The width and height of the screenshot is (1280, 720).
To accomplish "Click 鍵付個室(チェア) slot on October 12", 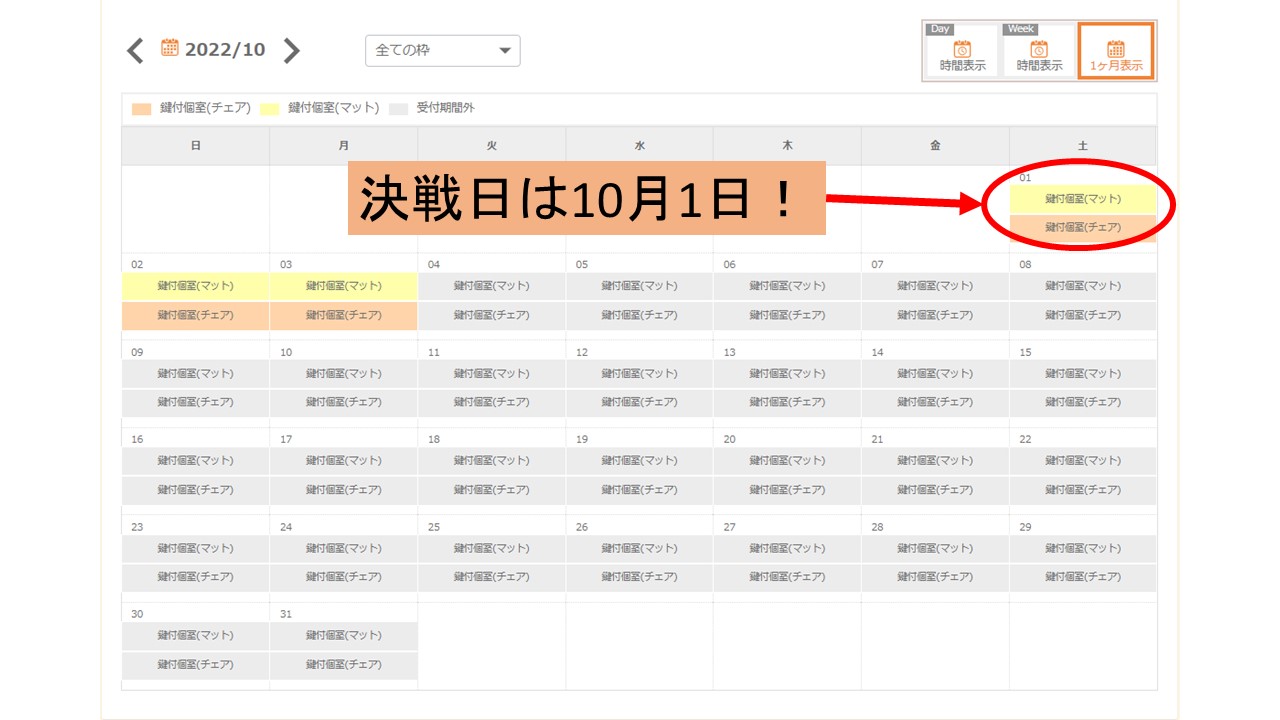I will pyautogui.click(x=640, y=402).
